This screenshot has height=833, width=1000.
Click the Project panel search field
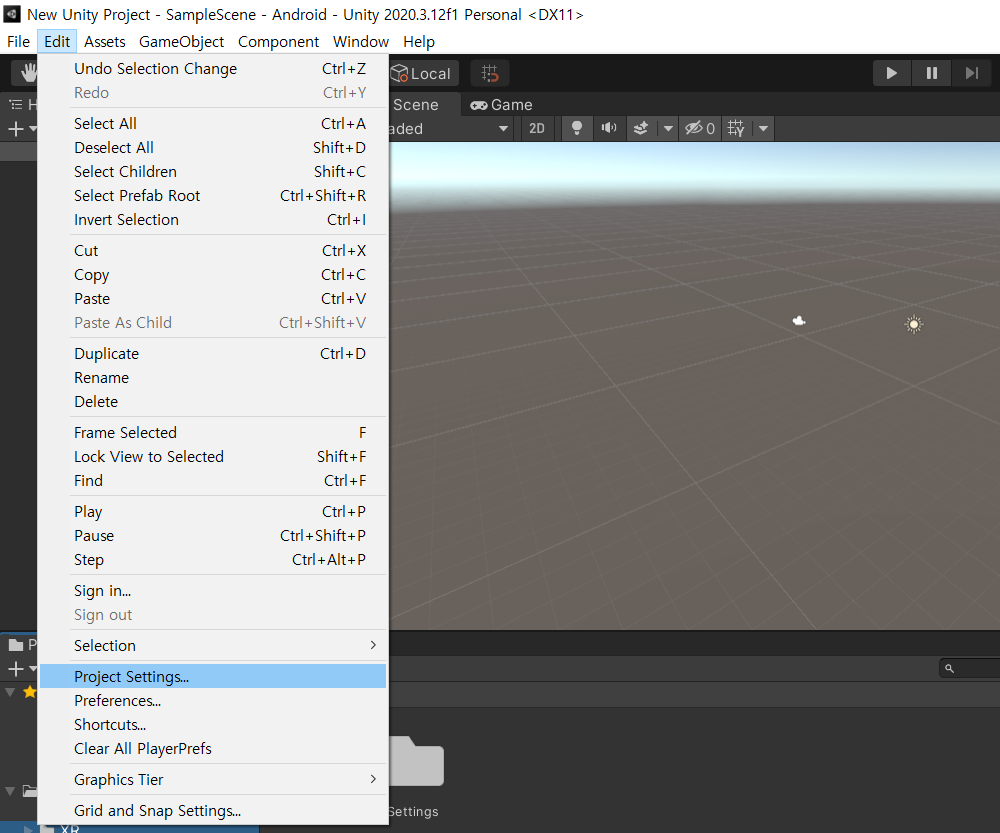(x=969, y=668)
